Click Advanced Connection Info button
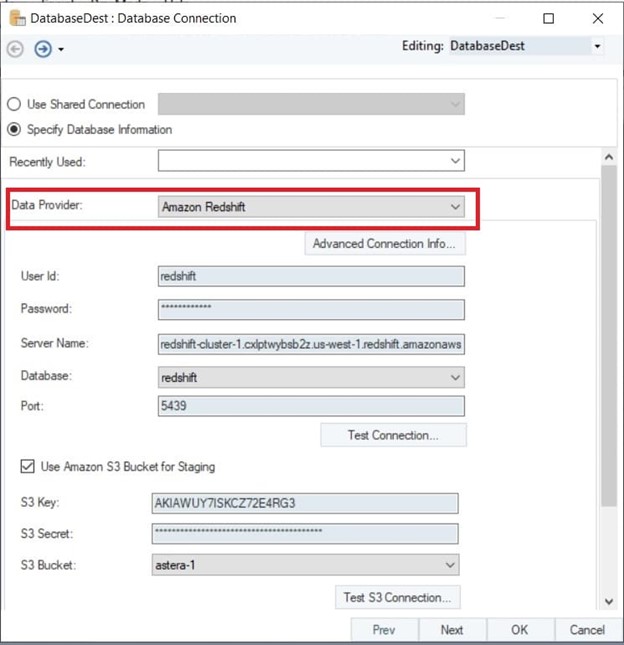The height and width of the screenshot is (645, 624). pyautogui.click(x=384, y=244)
